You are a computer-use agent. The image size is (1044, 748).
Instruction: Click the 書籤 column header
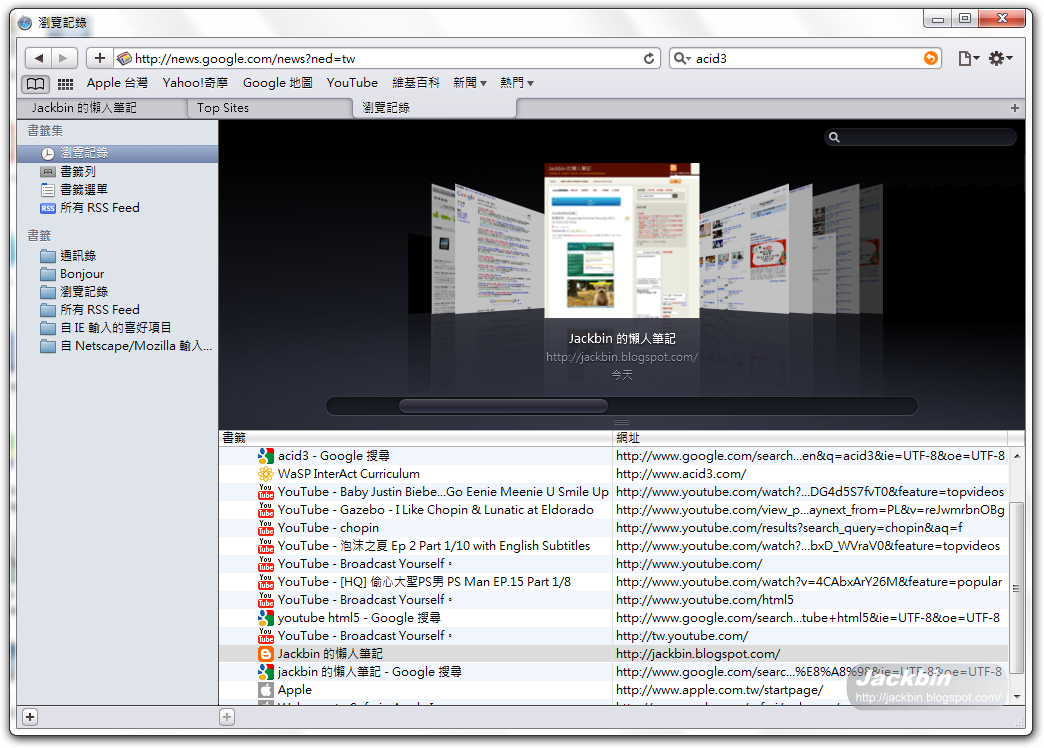point(415,438)
